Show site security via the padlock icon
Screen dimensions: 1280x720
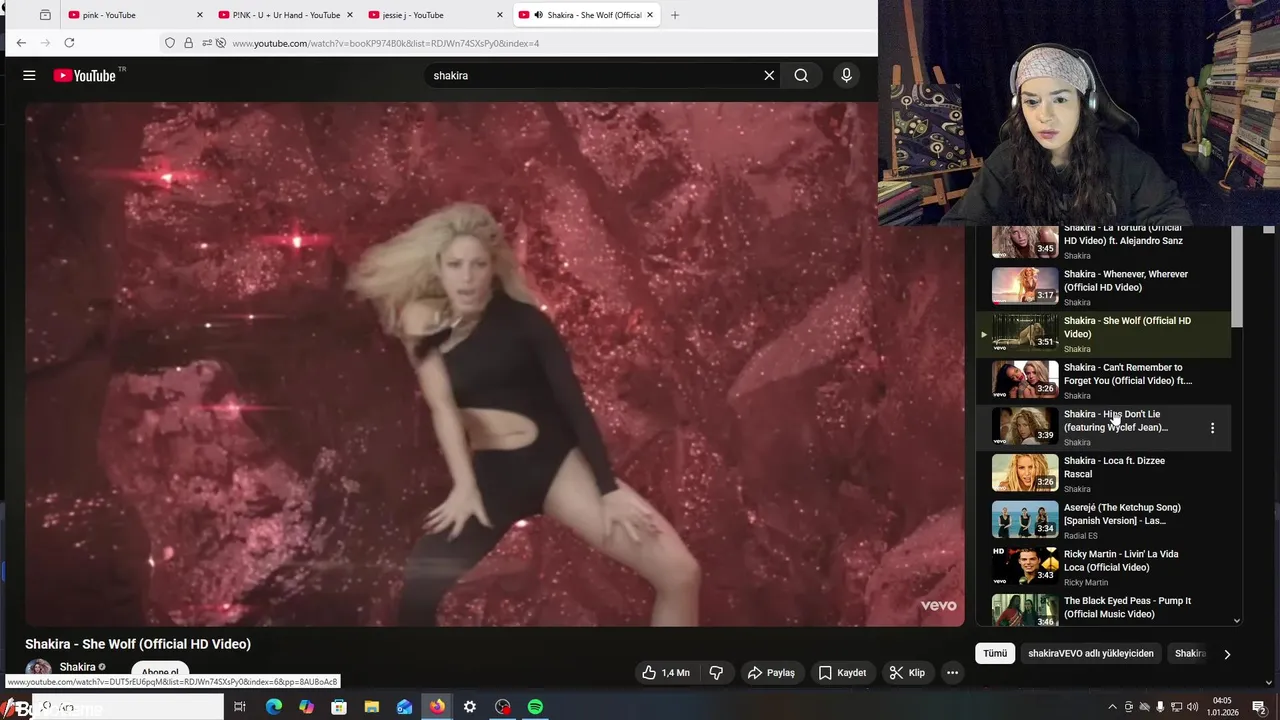188,43
